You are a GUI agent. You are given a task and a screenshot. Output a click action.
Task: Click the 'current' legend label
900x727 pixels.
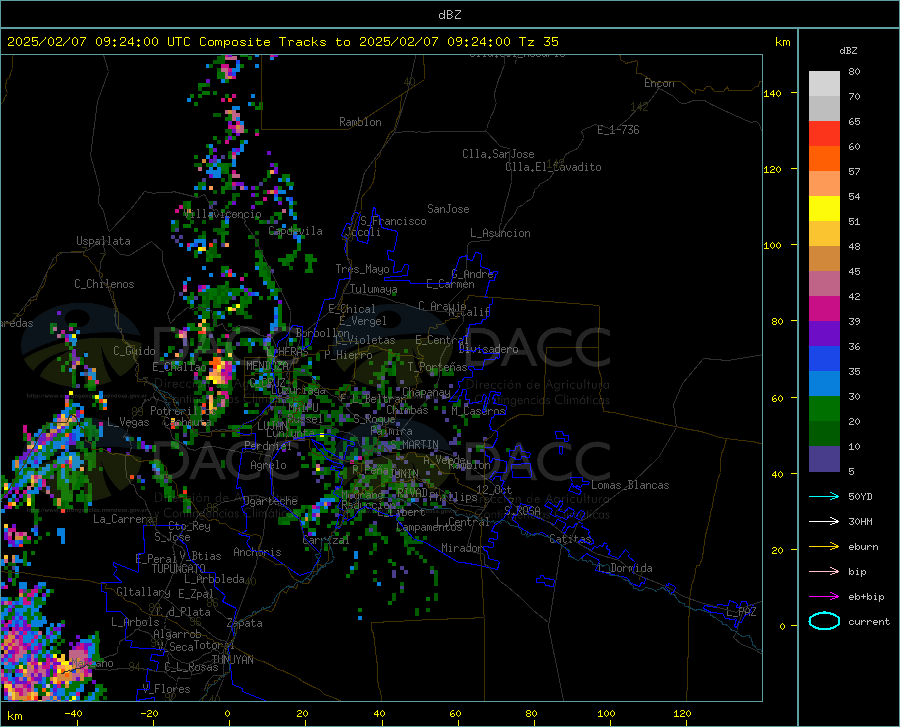tap(869, 622)
